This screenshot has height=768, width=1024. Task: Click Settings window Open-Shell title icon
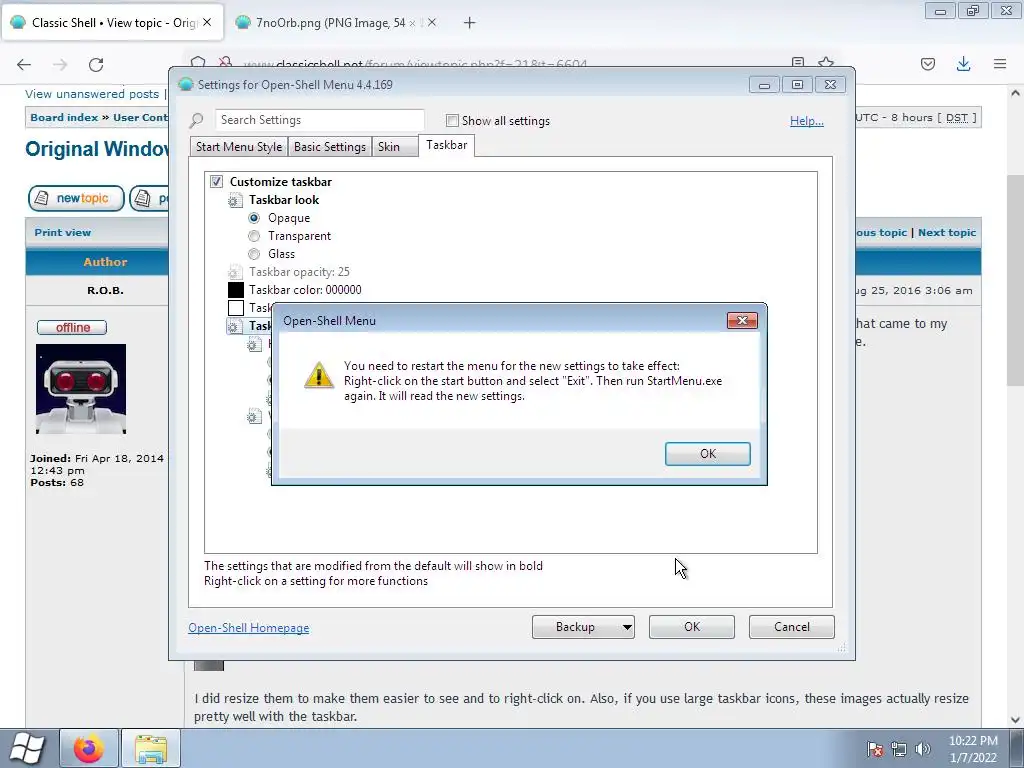click(185, 84)
